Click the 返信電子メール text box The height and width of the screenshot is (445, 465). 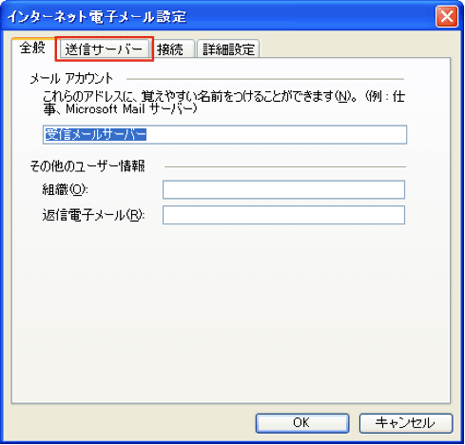[x=284, y=215]
